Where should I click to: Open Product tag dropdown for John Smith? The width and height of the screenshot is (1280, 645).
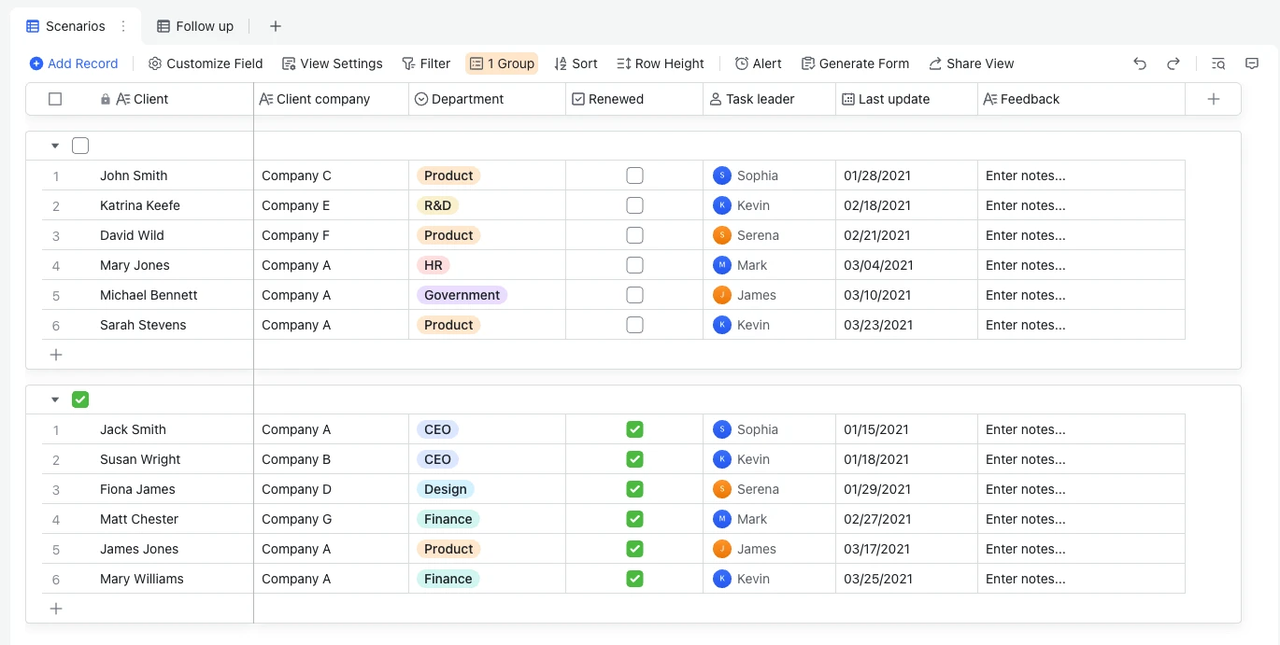(448, 175)
